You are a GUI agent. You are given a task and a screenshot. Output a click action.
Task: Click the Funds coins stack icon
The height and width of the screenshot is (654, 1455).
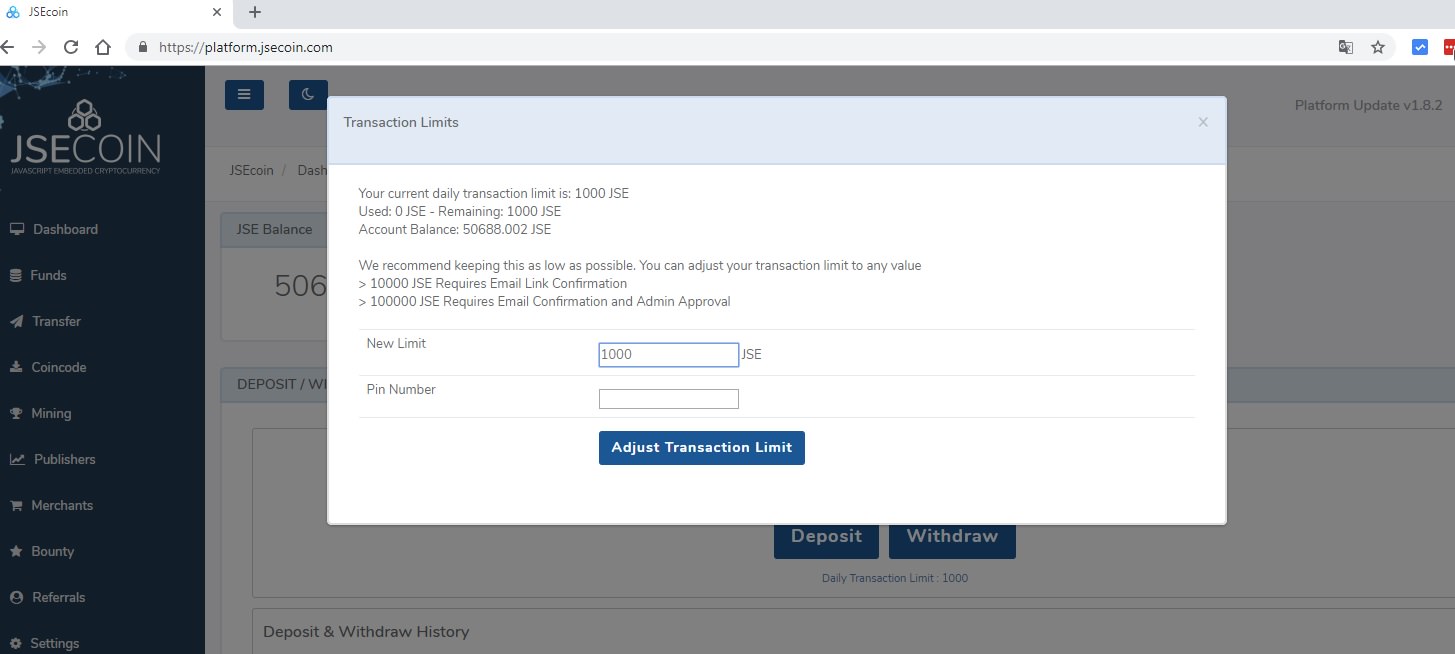coord(16,275)
